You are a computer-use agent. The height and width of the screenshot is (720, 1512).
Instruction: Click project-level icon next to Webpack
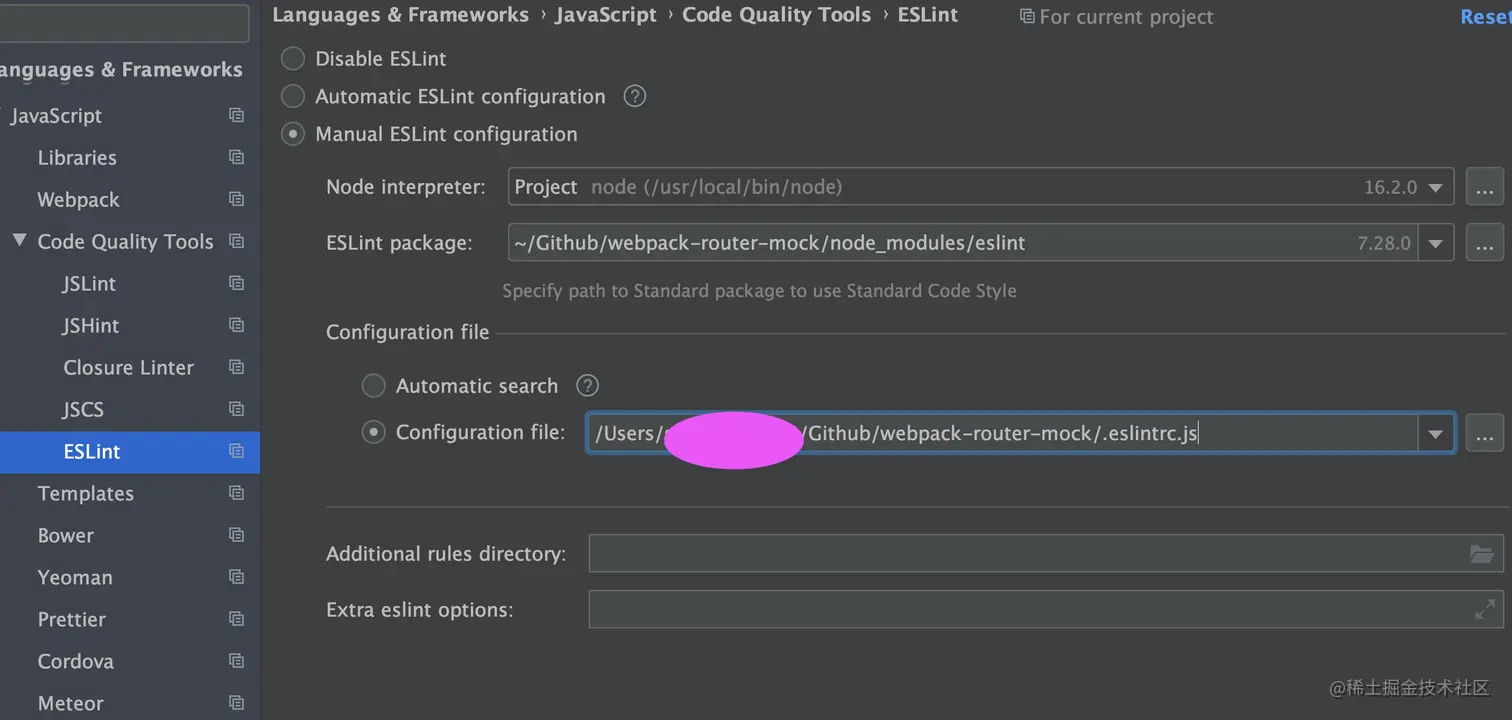236,200
